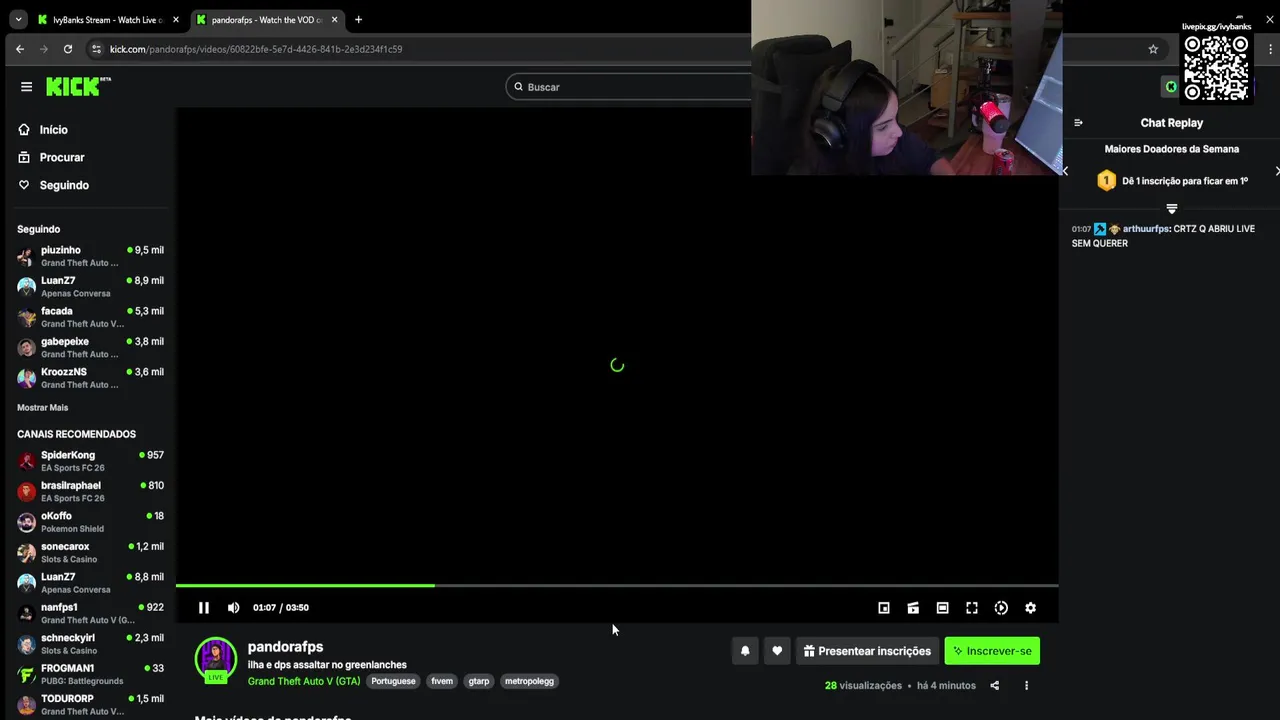Open Grand Theft Auto V (GTA) category
1280x720 pixels.
coord(304,681)
